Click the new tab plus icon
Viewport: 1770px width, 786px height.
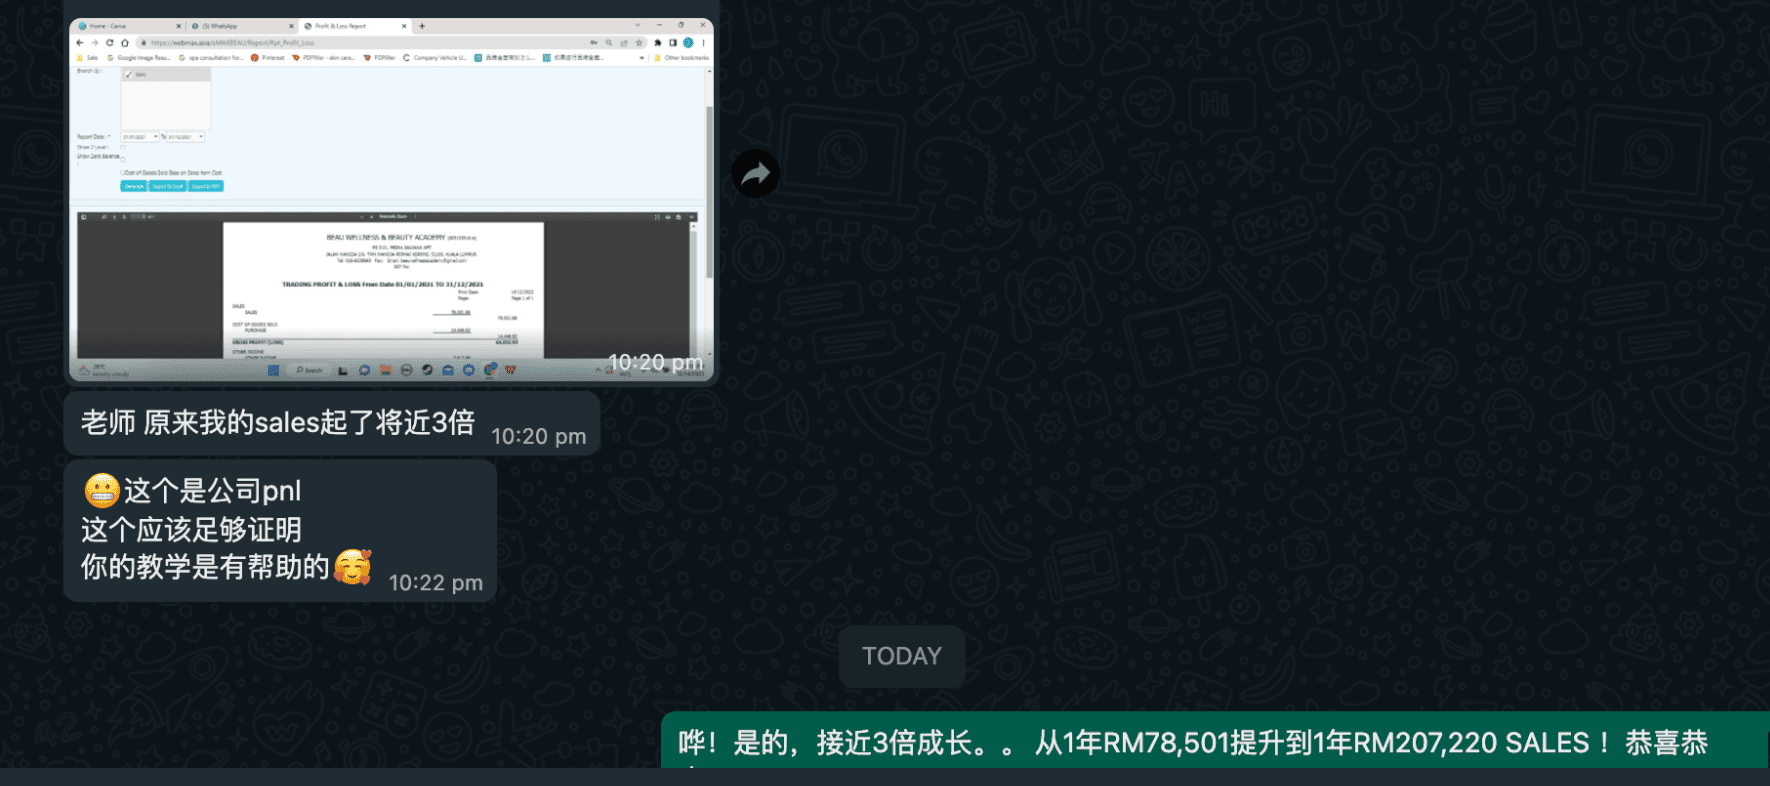422,26
